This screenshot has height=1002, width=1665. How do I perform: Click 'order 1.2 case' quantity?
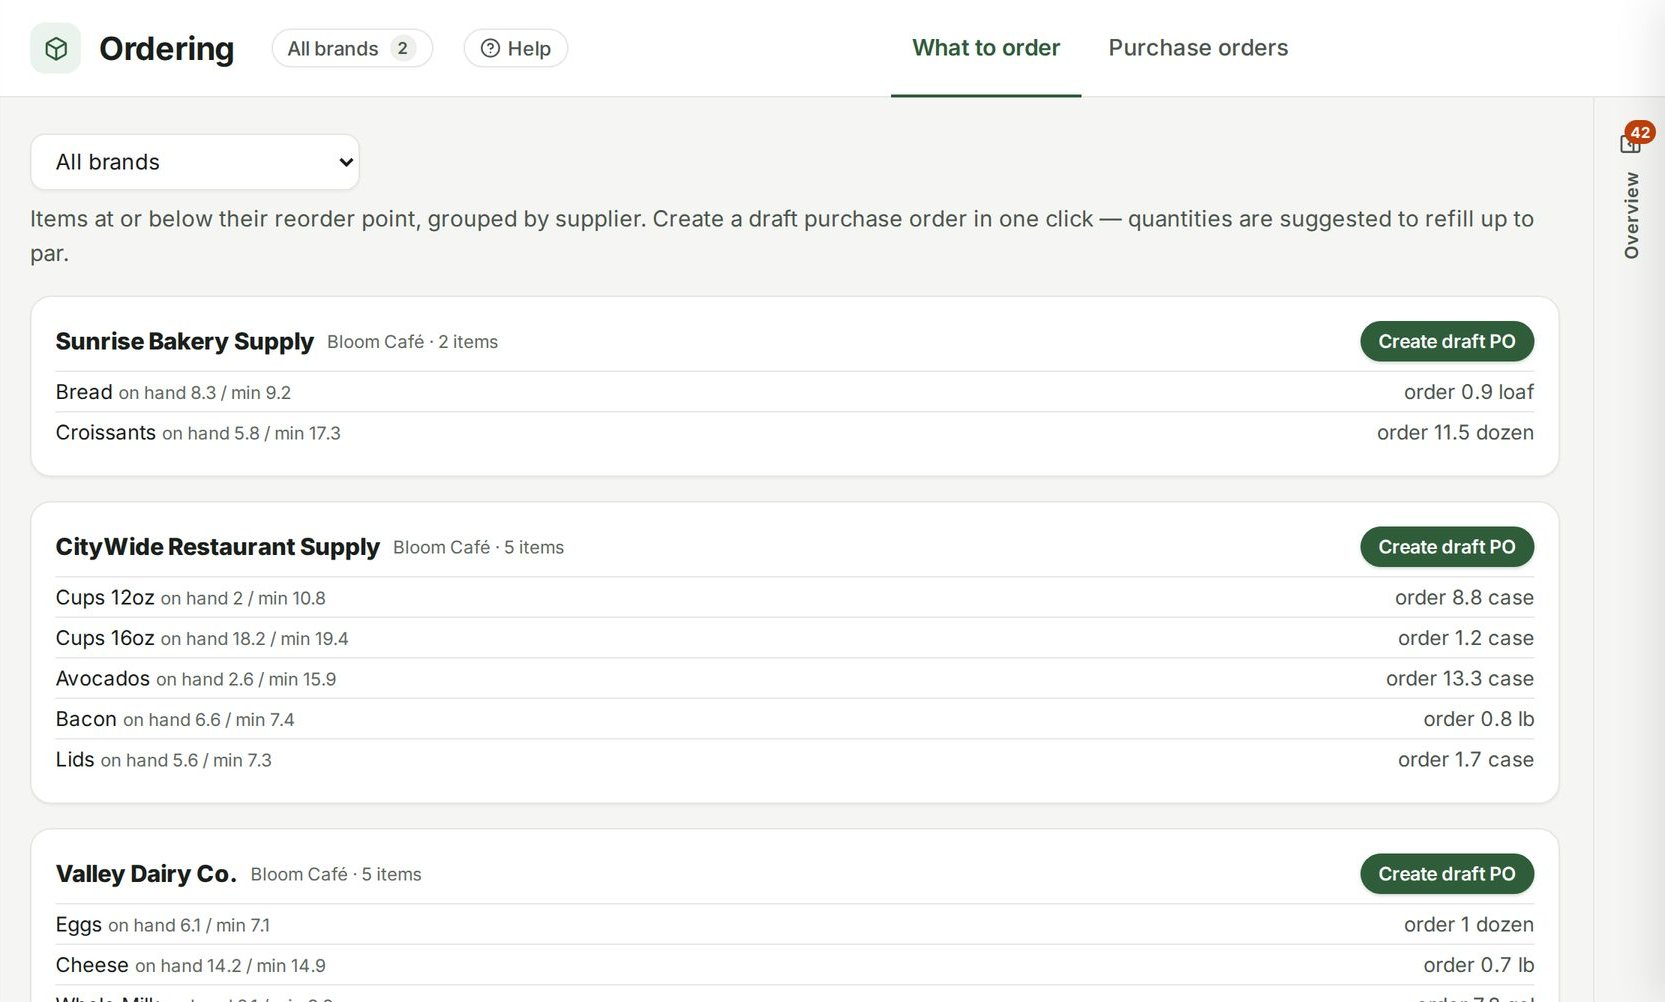click(x=1466, y=638)
